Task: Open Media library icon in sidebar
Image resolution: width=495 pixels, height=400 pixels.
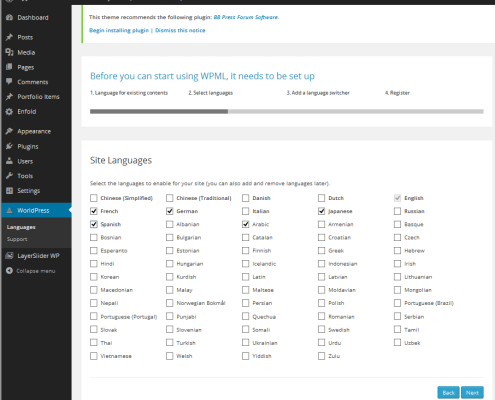Action: pyautogui.click(x=9, y=52)
